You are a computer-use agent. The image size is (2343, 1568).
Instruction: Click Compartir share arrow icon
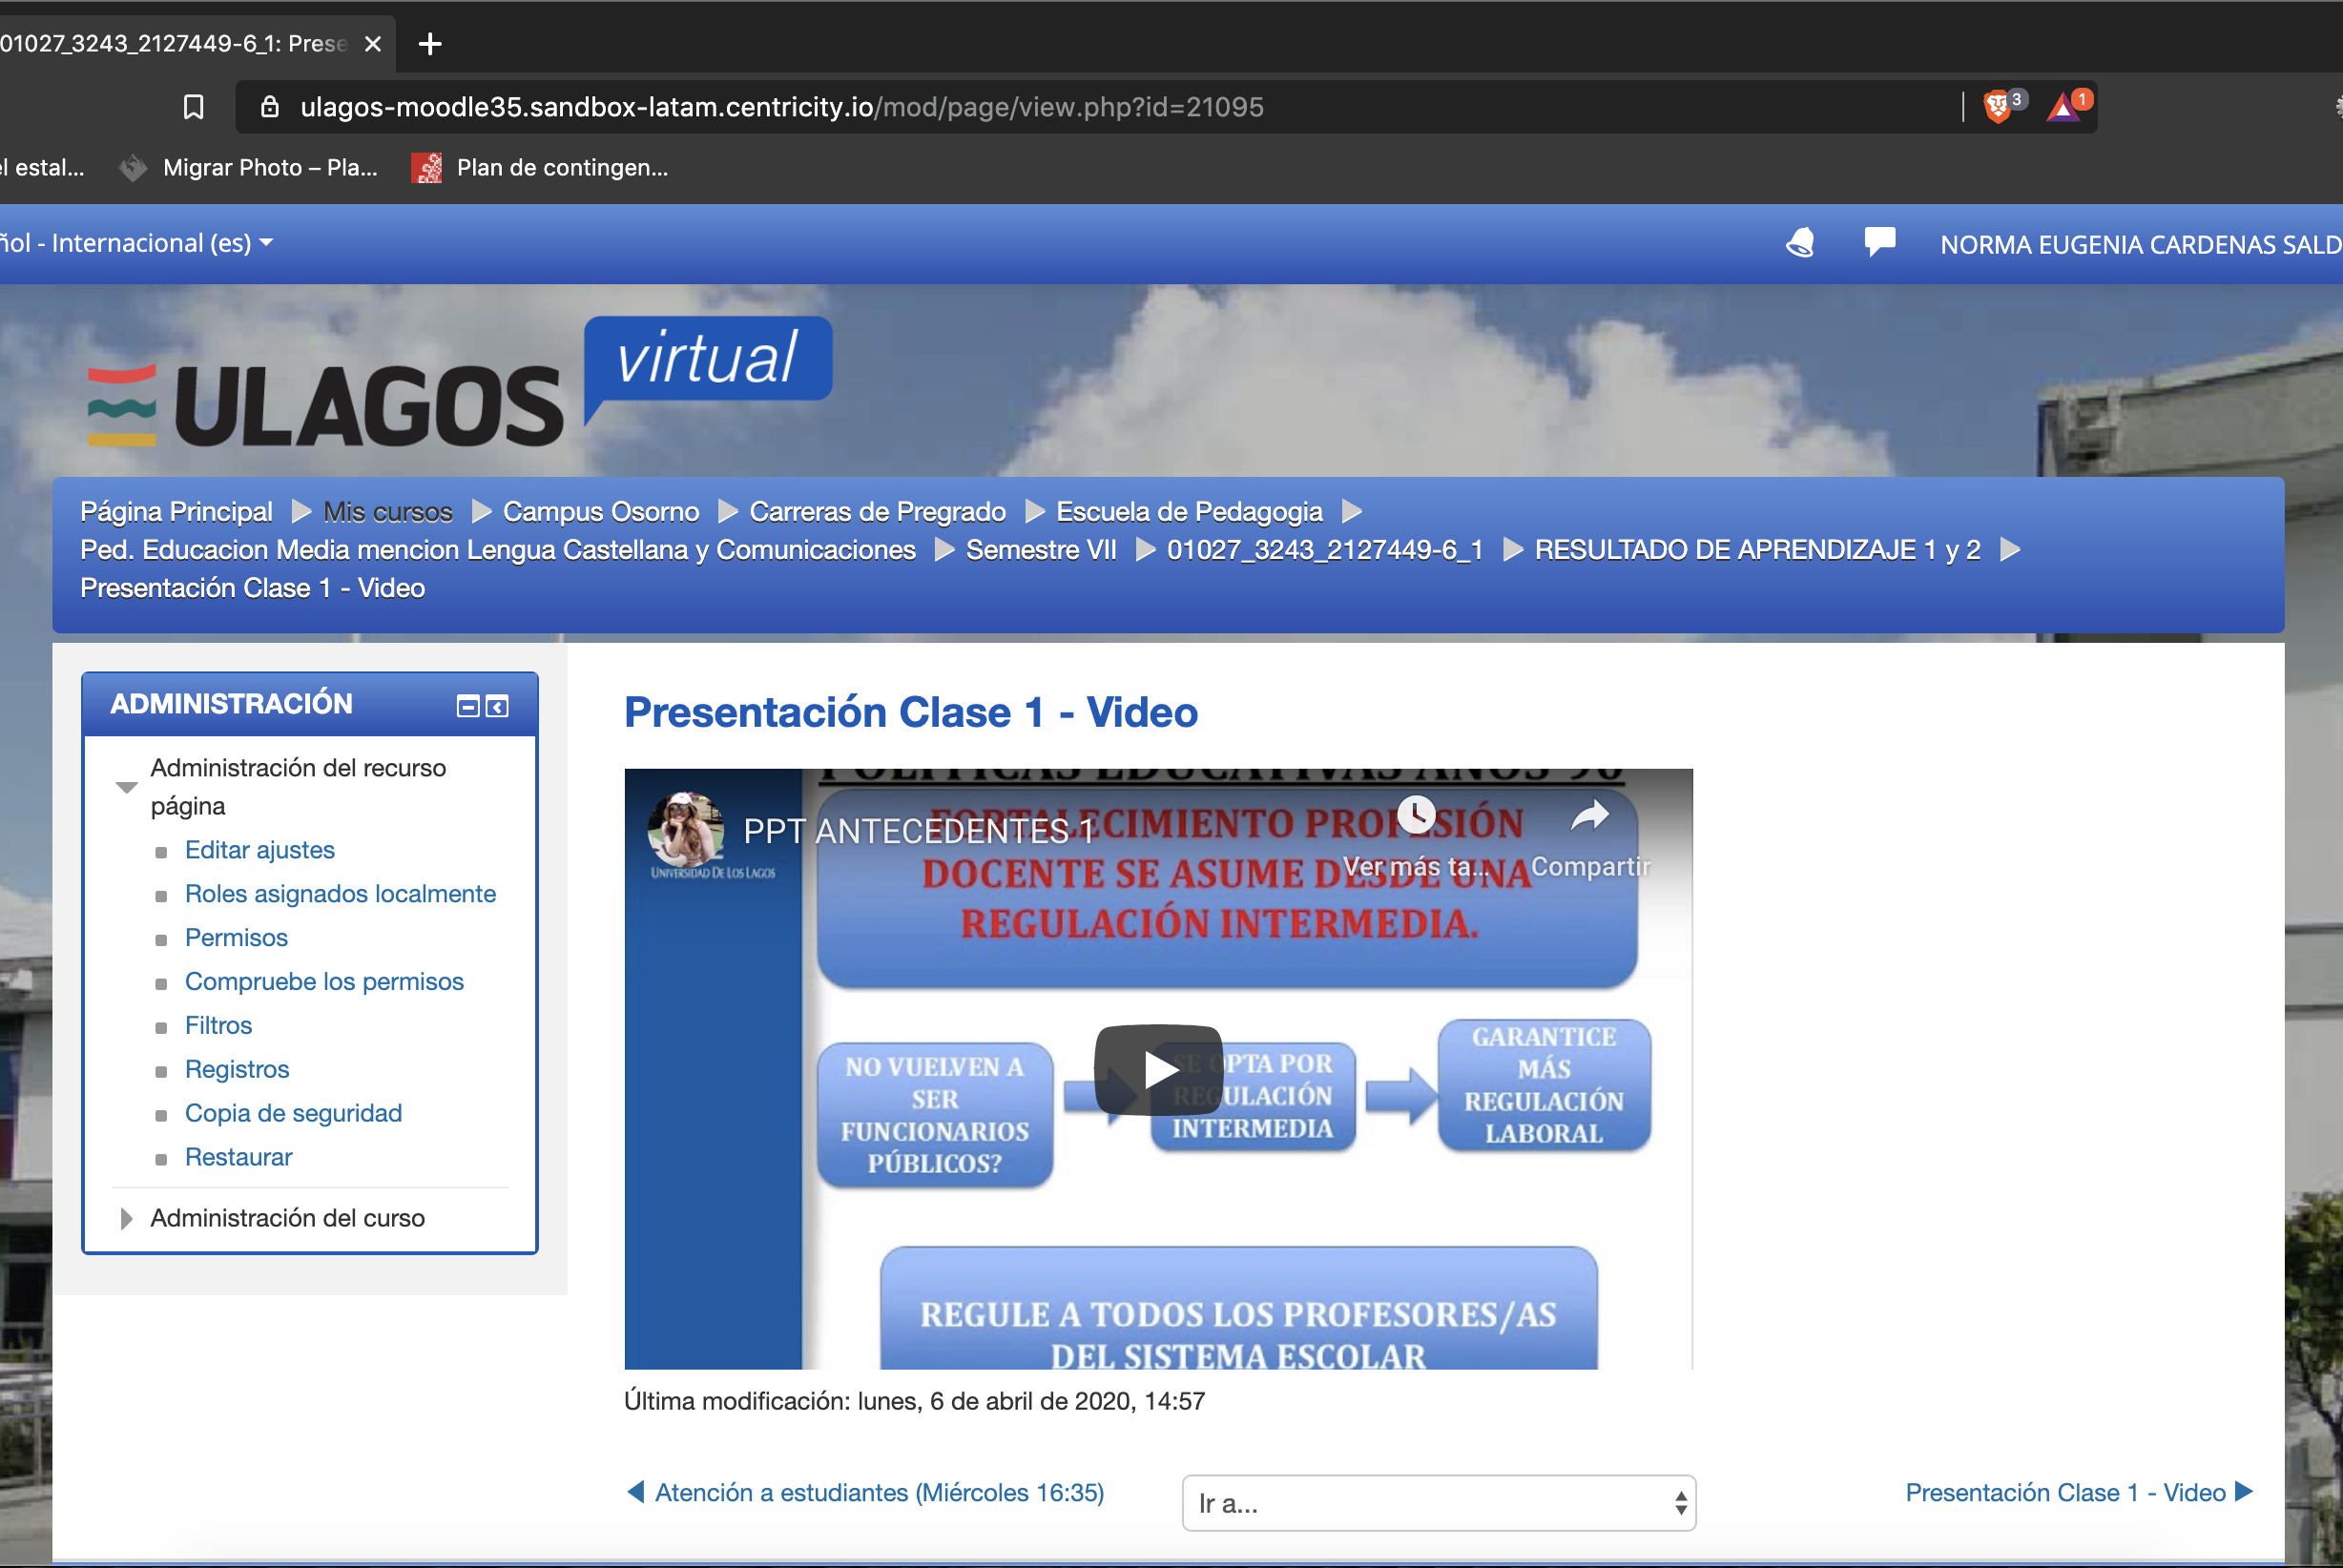coord(1590,816)
